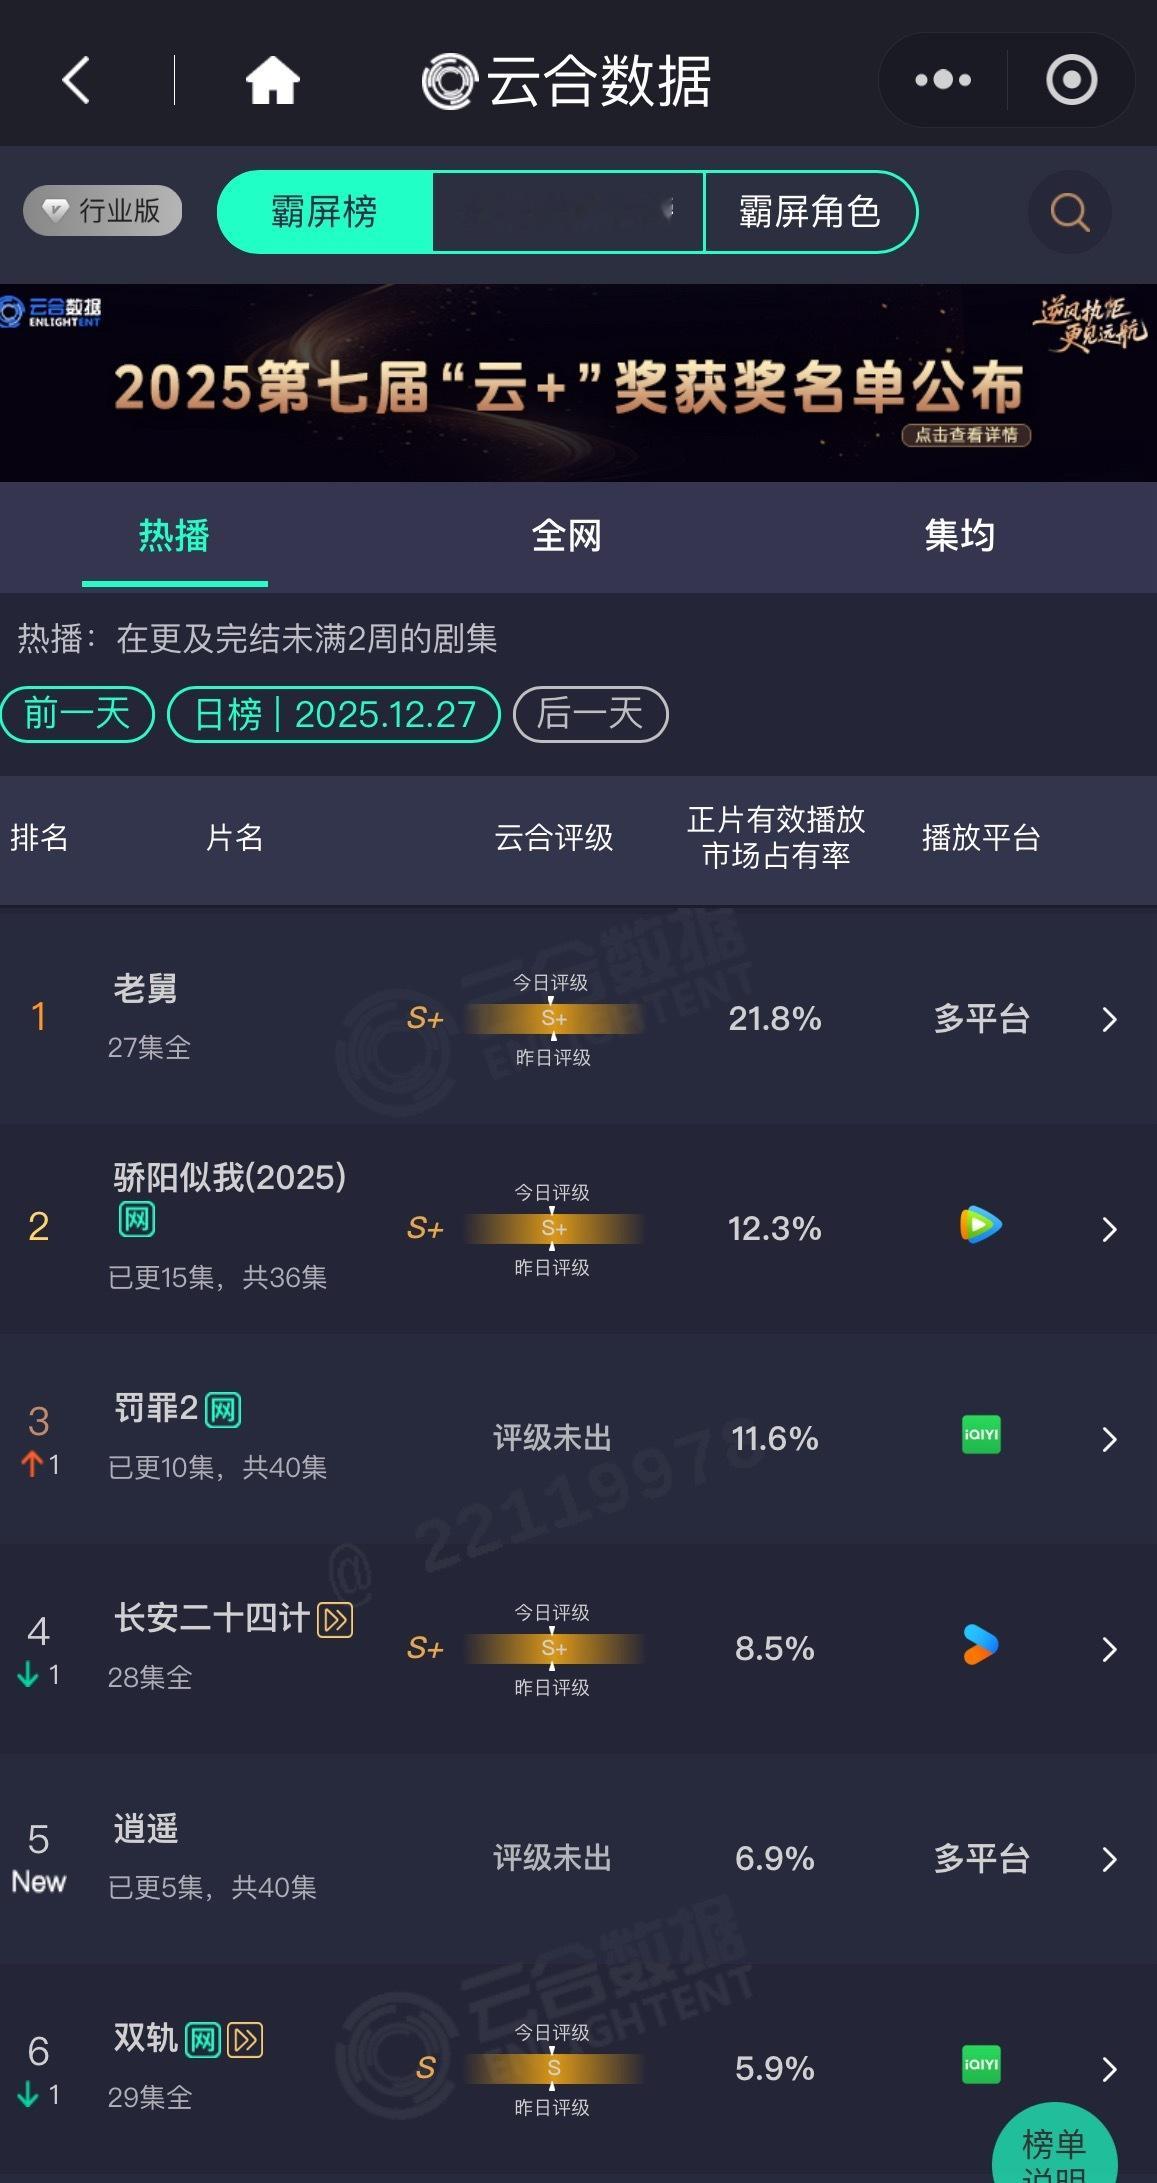Click the 行业版 badge in the top left
Image resolution: width=1157 pixels, height=2183 pixels.
point(101,210)
